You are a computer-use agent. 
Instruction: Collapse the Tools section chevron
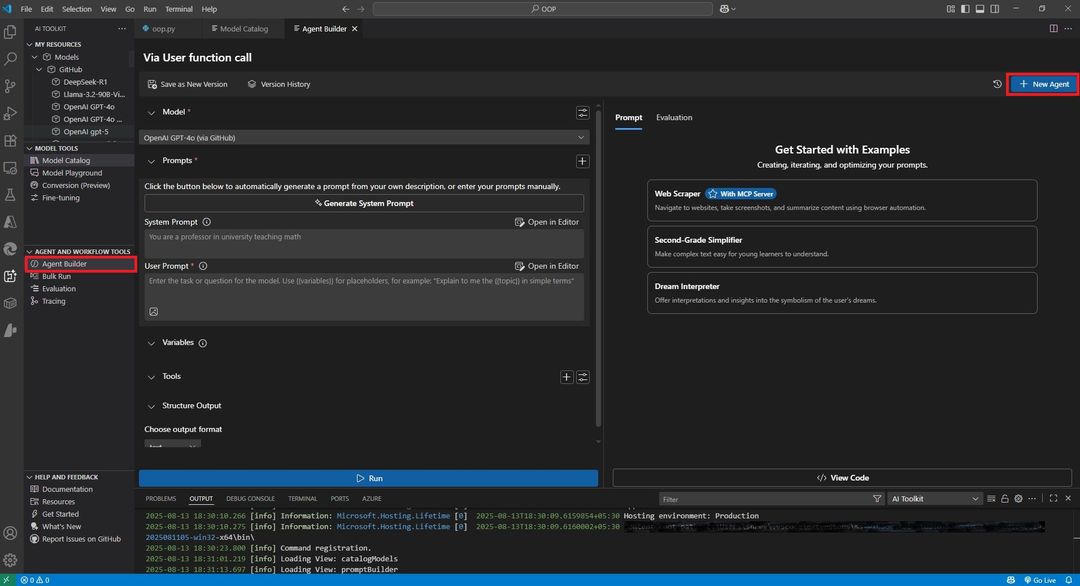tap(152, 377)
